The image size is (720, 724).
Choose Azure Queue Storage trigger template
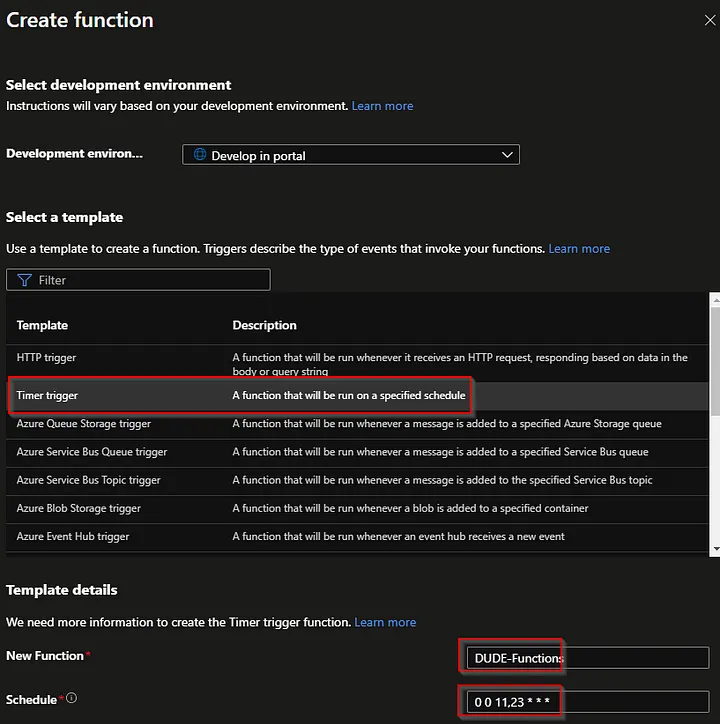(x=84, y=424)
